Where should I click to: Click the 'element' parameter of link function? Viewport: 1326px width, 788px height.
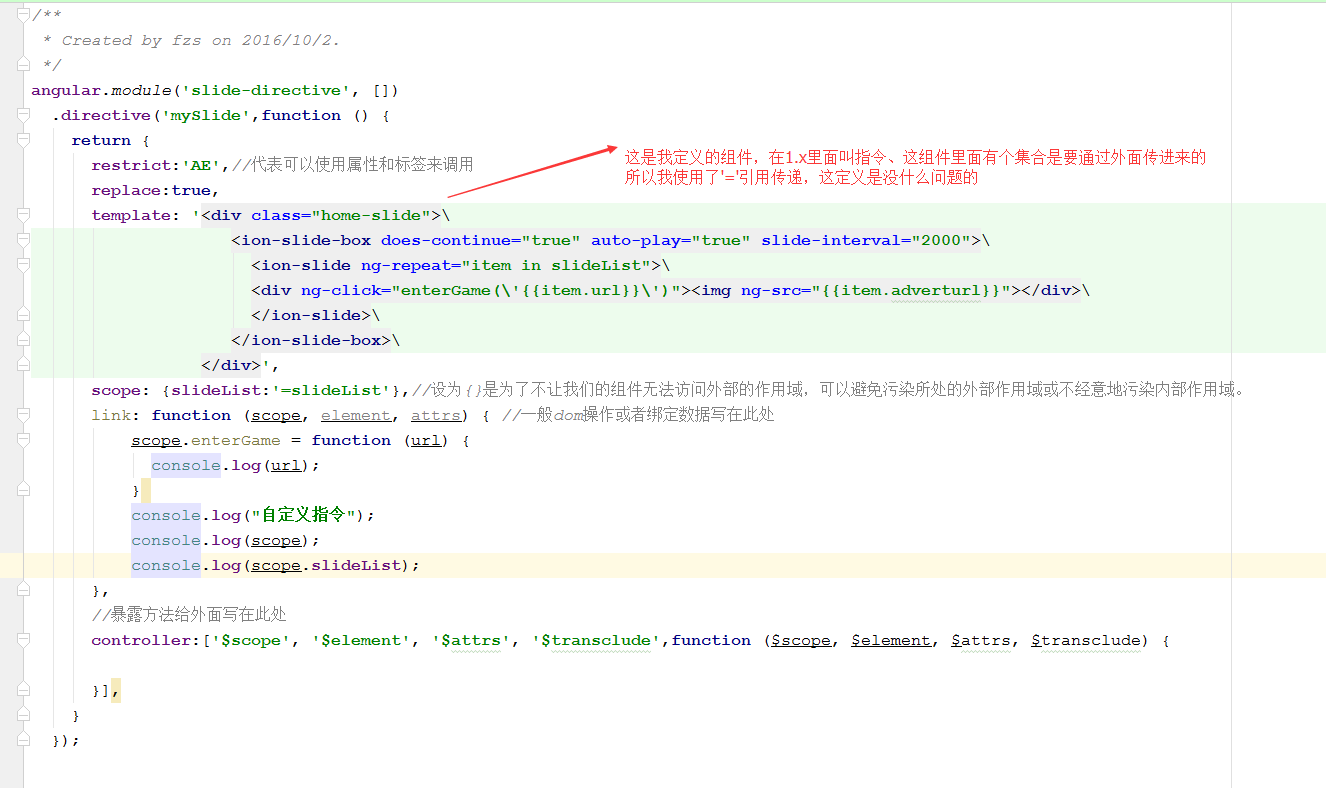coord(356,415)
